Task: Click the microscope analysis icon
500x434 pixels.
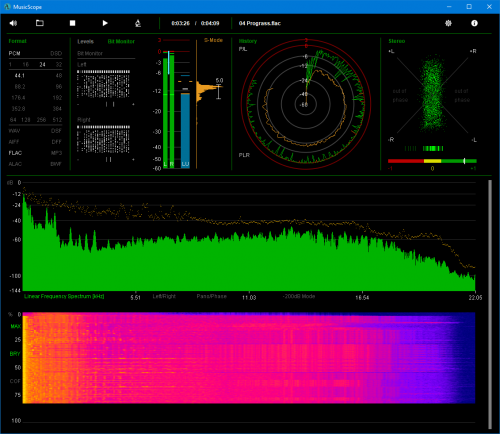Action: point(138,23)
